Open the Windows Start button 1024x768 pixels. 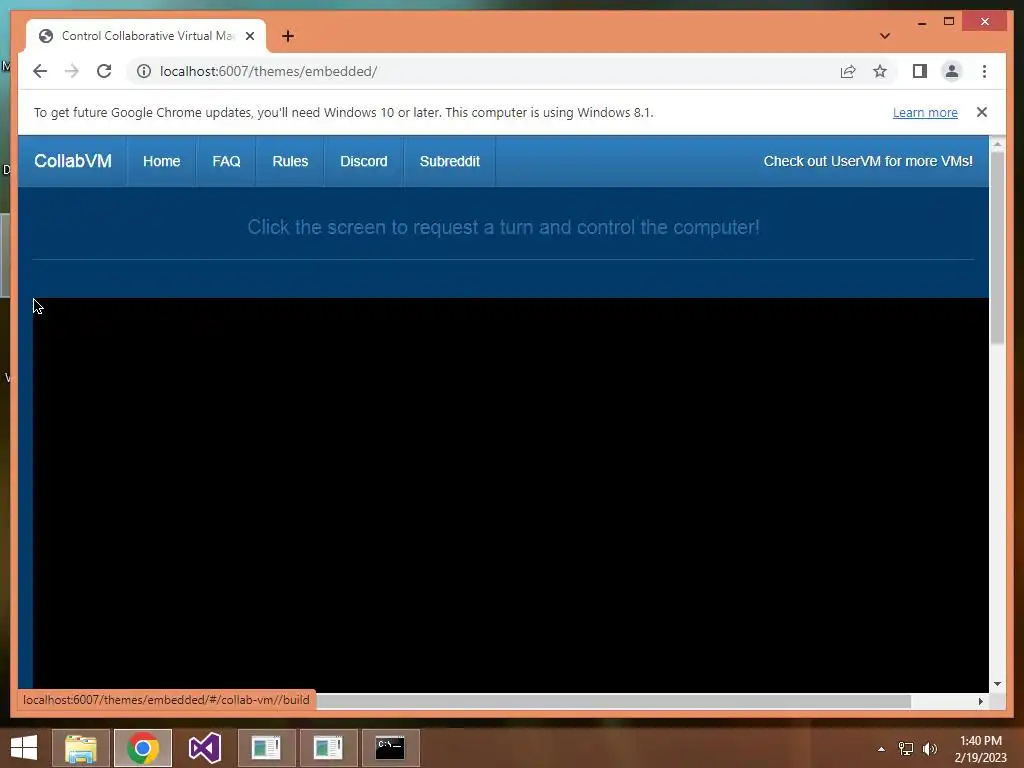click(x=24, y=748)
